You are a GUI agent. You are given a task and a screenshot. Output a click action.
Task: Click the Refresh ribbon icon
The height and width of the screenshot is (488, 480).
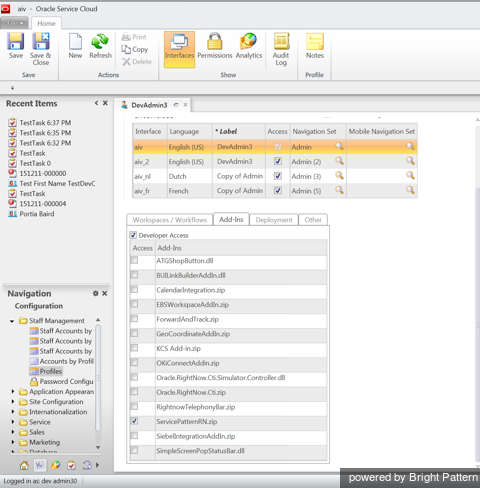[100, 46]
